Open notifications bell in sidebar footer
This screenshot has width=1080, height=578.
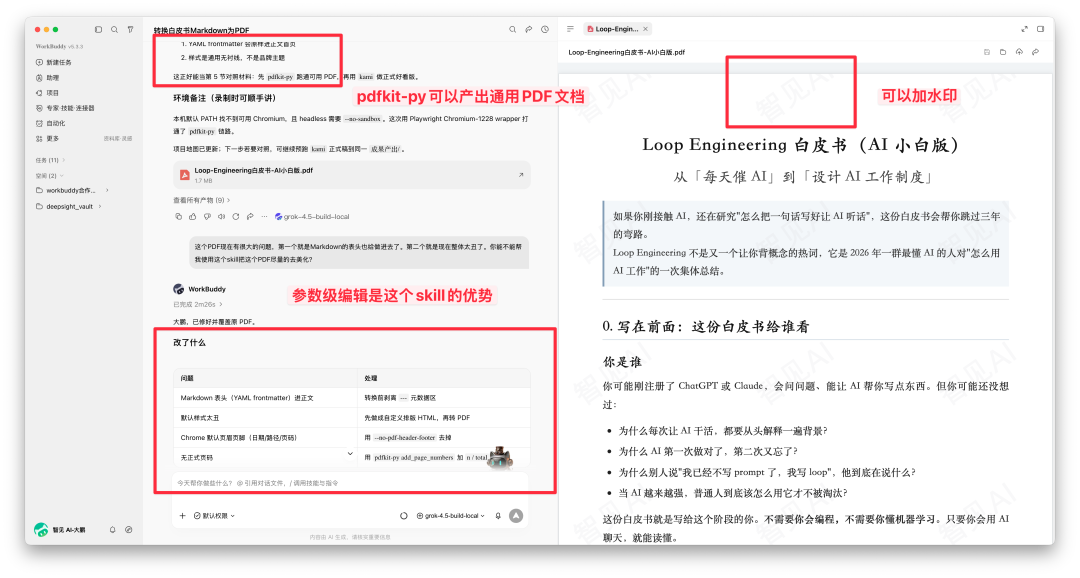pos(112,530)
